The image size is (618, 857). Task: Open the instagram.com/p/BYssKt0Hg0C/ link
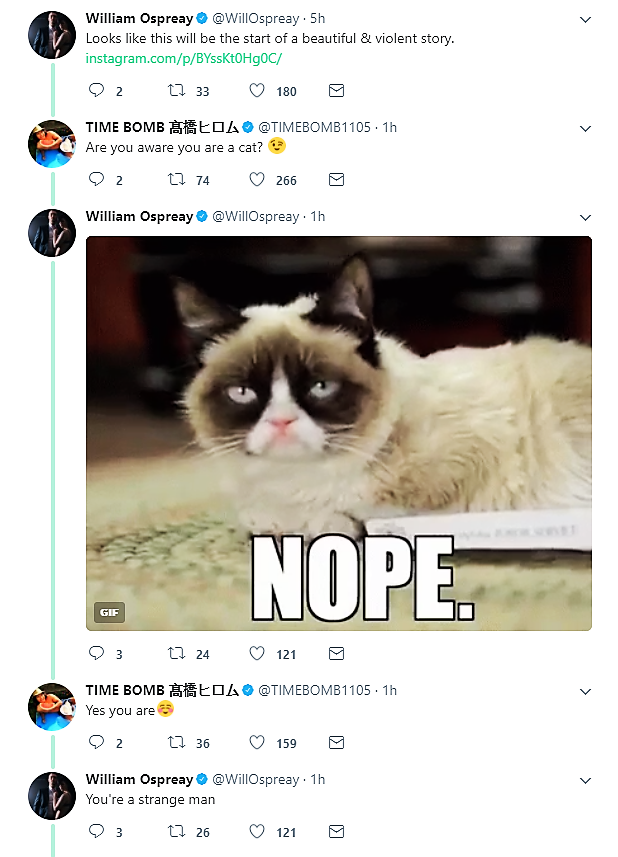click(x=184, y=58)
